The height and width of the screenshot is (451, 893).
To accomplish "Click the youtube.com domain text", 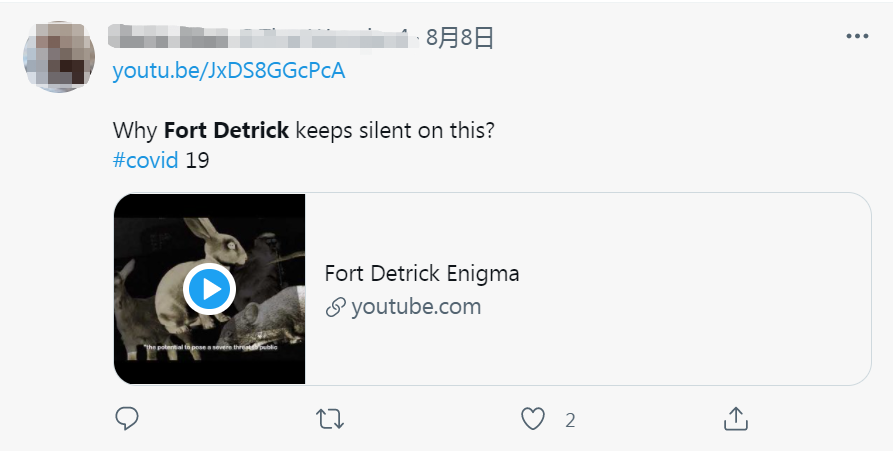I will (416, 307).
